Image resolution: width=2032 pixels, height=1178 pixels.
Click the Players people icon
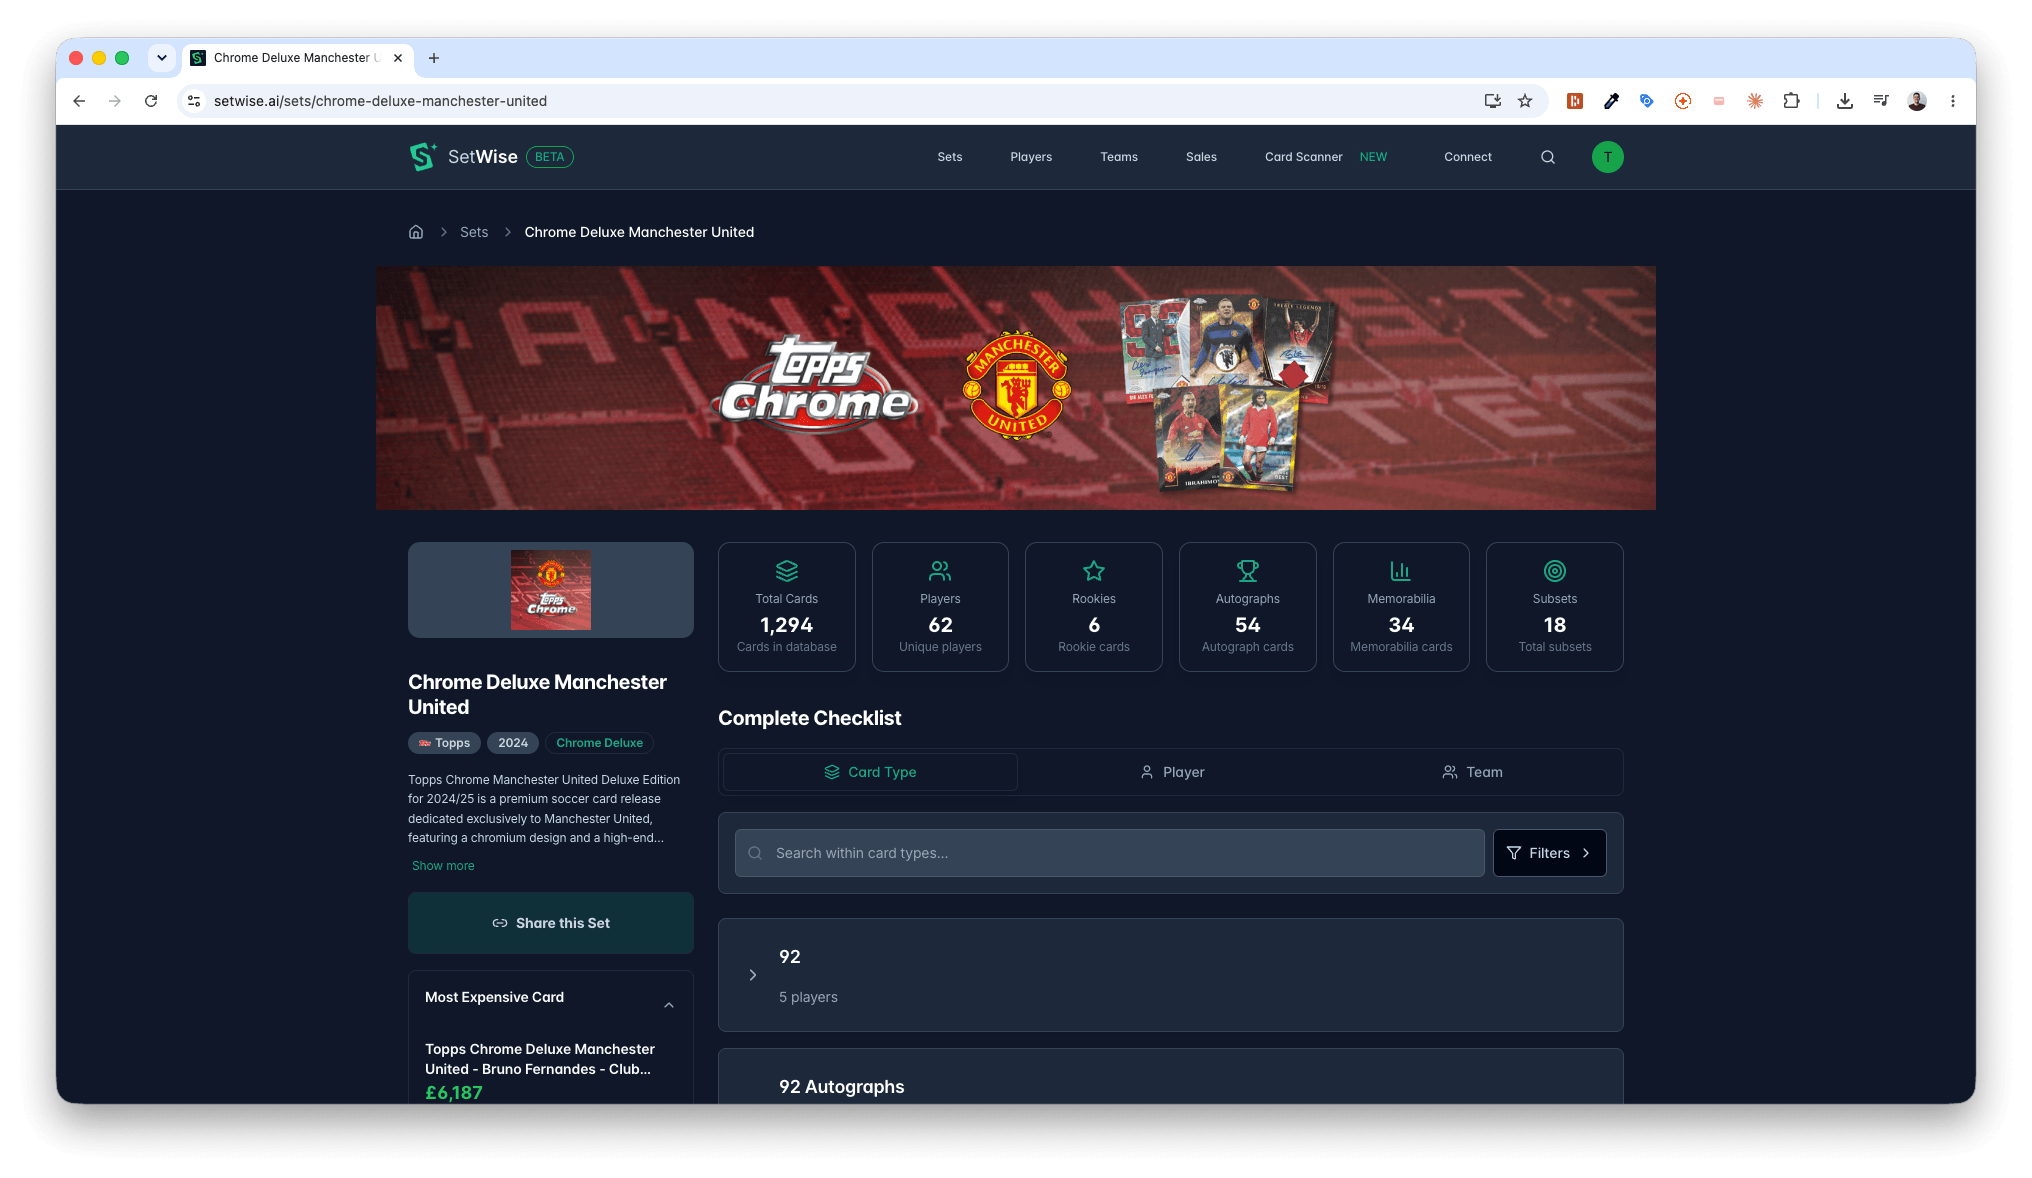tap(940, 571)
